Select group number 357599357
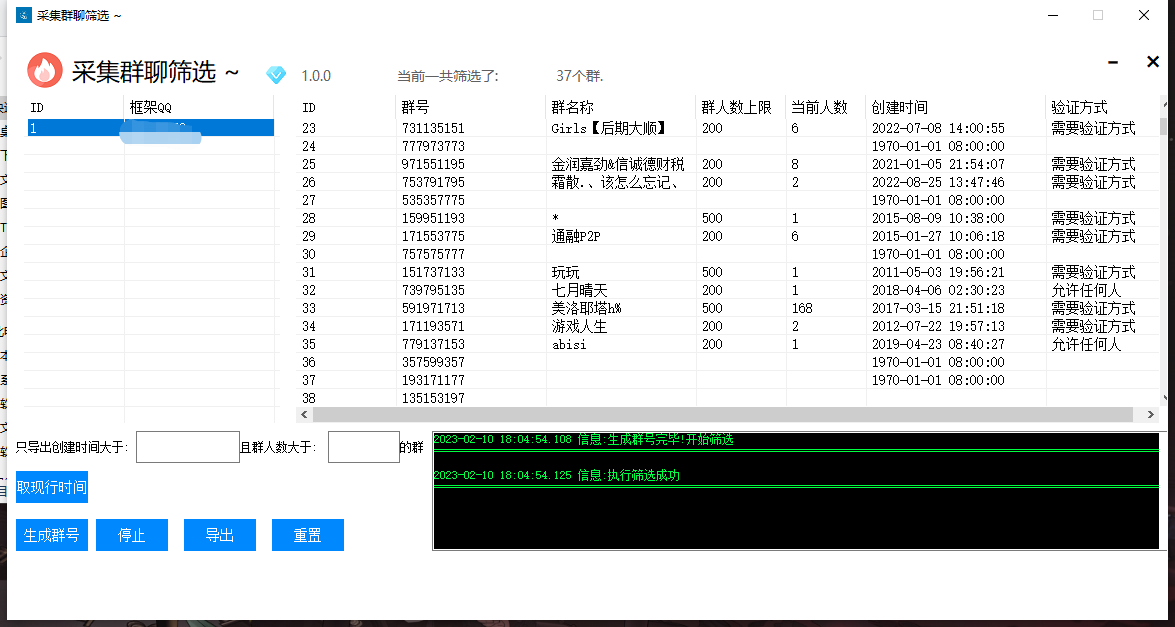 pos(433,362)
